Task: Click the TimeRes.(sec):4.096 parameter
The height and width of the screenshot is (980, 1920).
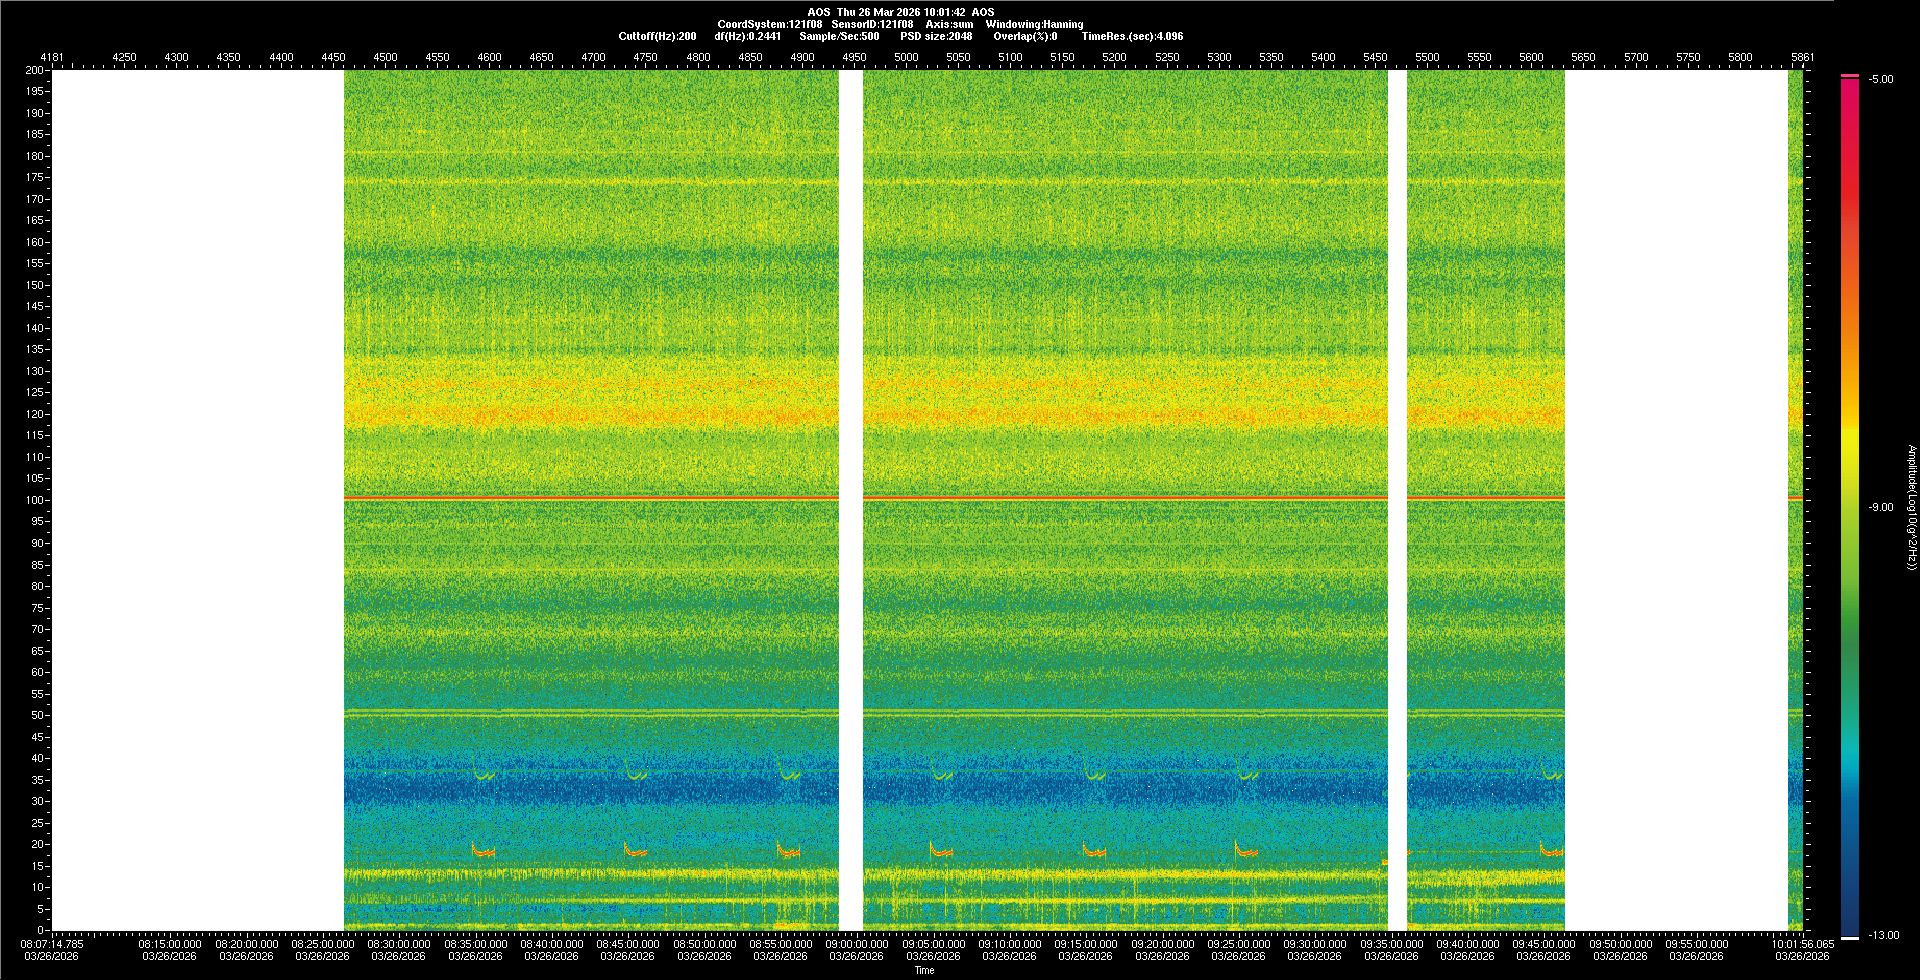Action: click(1132, 36)
